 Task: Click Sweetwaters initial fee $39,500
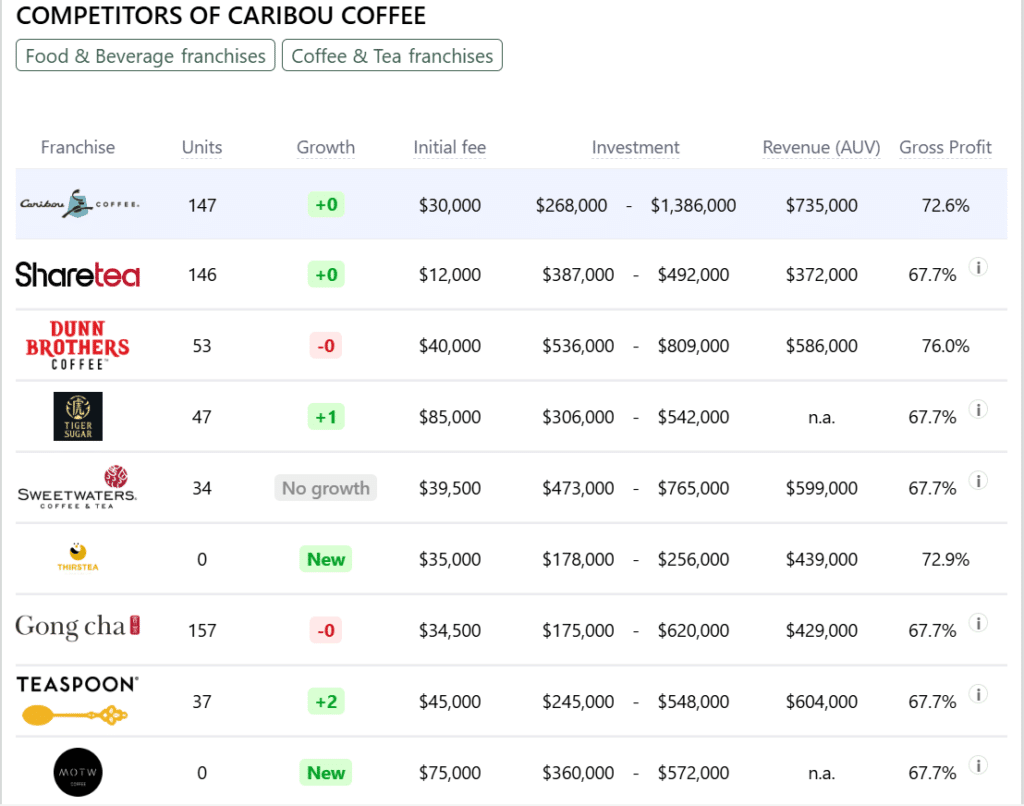(x=449, y=488)
